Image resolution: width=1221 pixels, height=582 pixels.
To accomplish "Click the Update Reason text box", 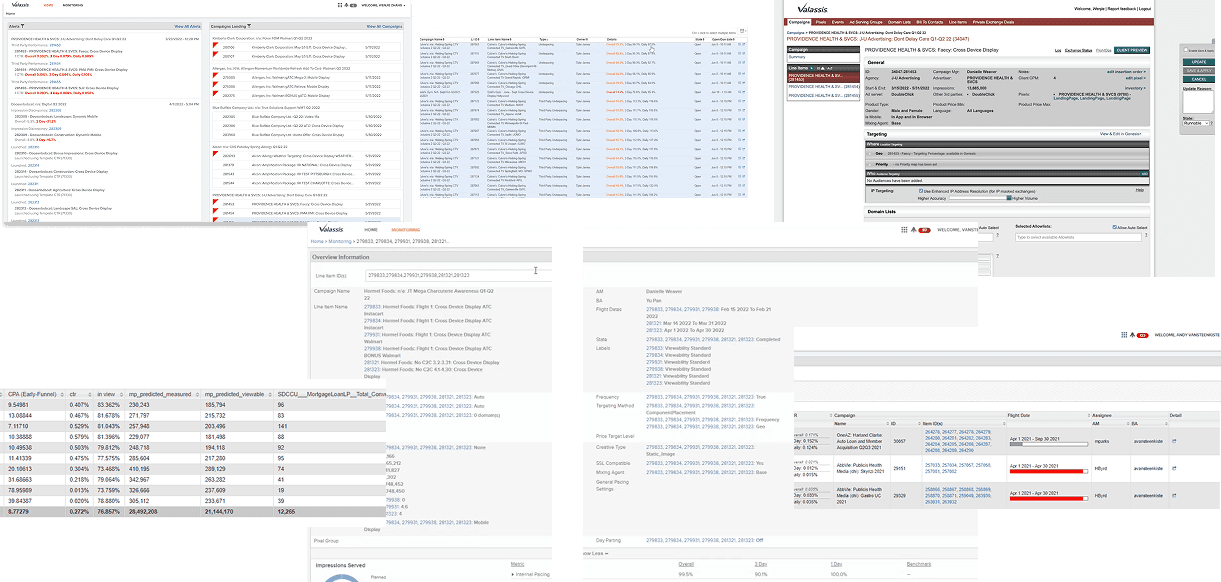I will pyautogui.click(x=1198, y=101).
